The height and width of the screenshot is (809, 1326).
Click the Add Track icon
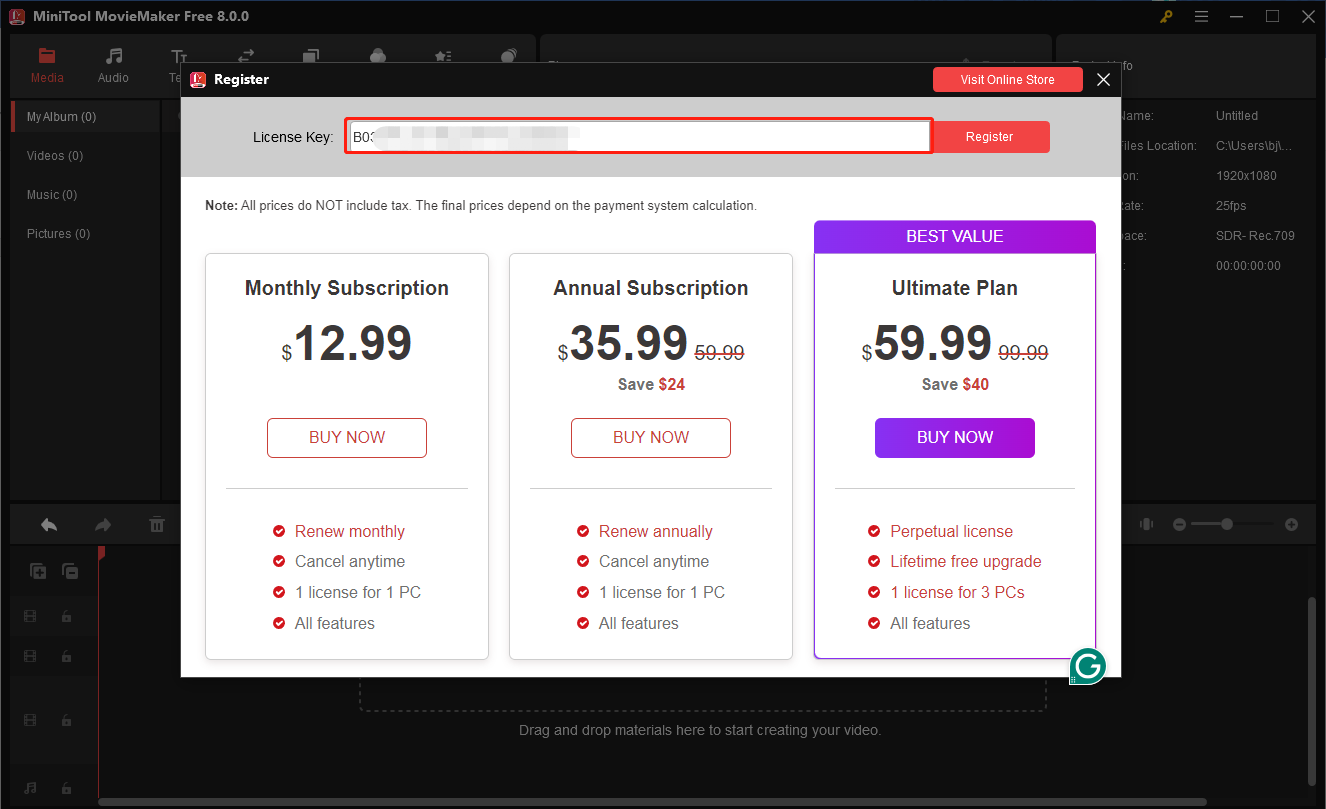point(38,571)
